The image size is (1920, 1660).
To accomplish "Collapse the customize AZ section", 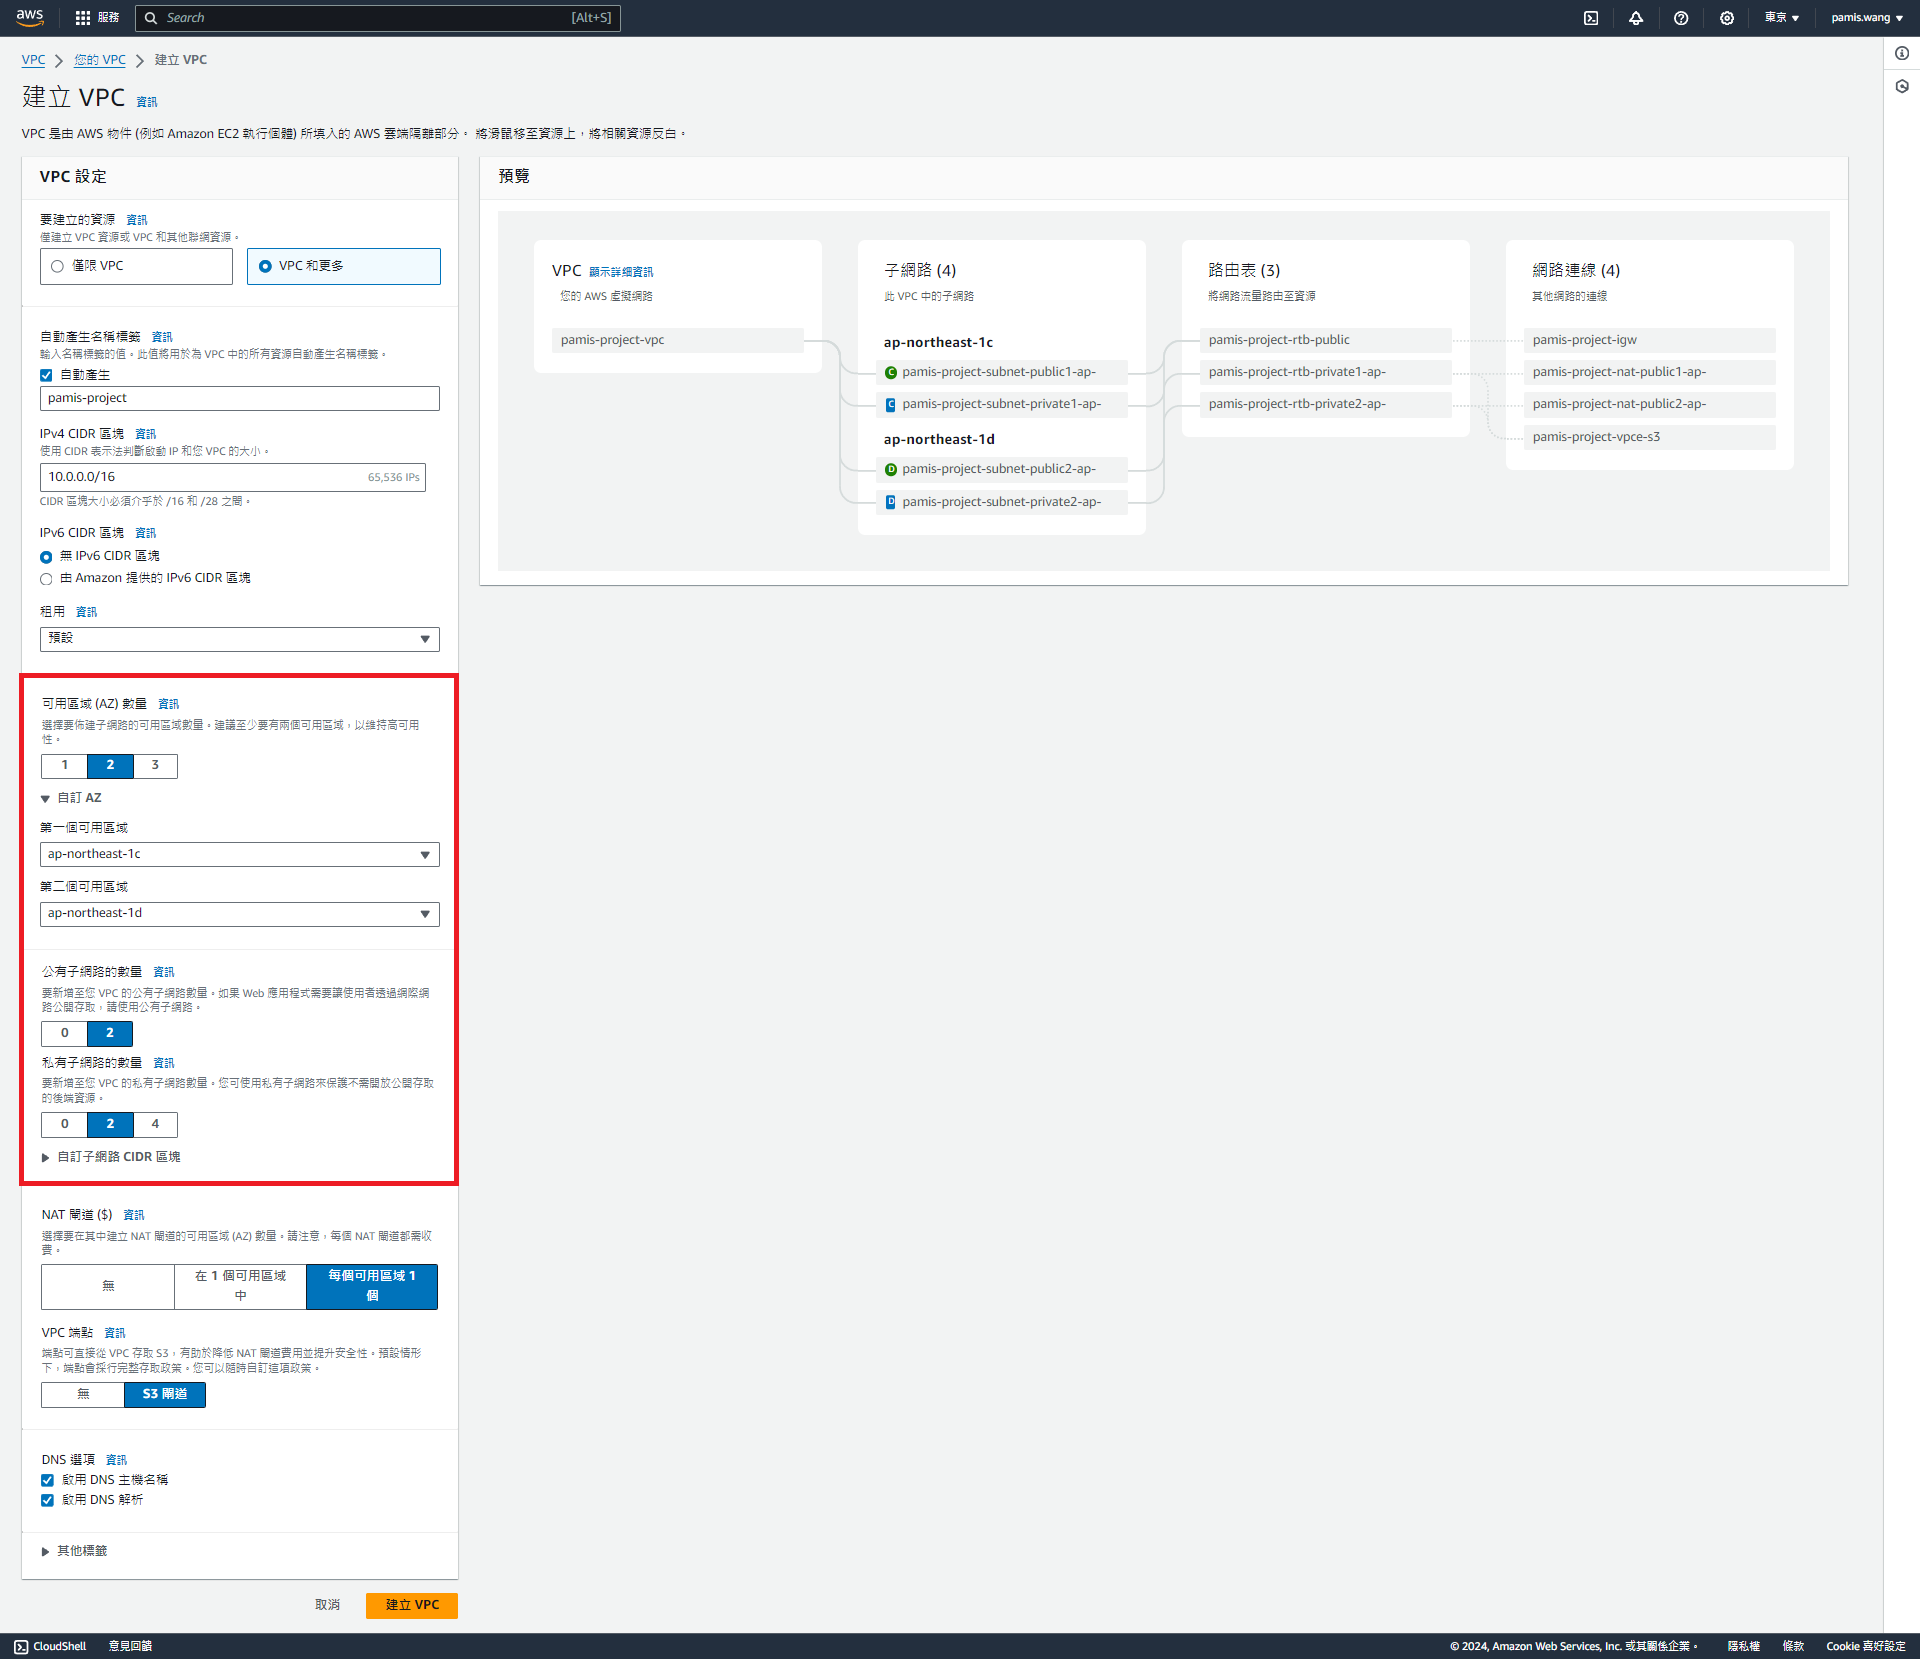I will click(x=71, y=798).
